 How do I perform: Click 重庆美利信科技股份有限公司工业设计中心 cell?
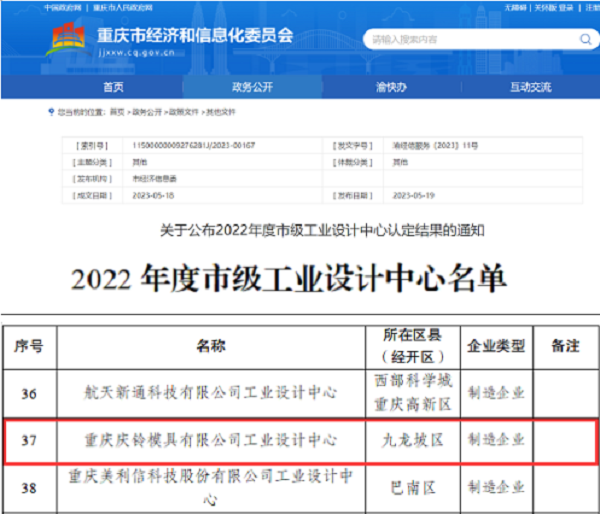click(x=210, y=488)
